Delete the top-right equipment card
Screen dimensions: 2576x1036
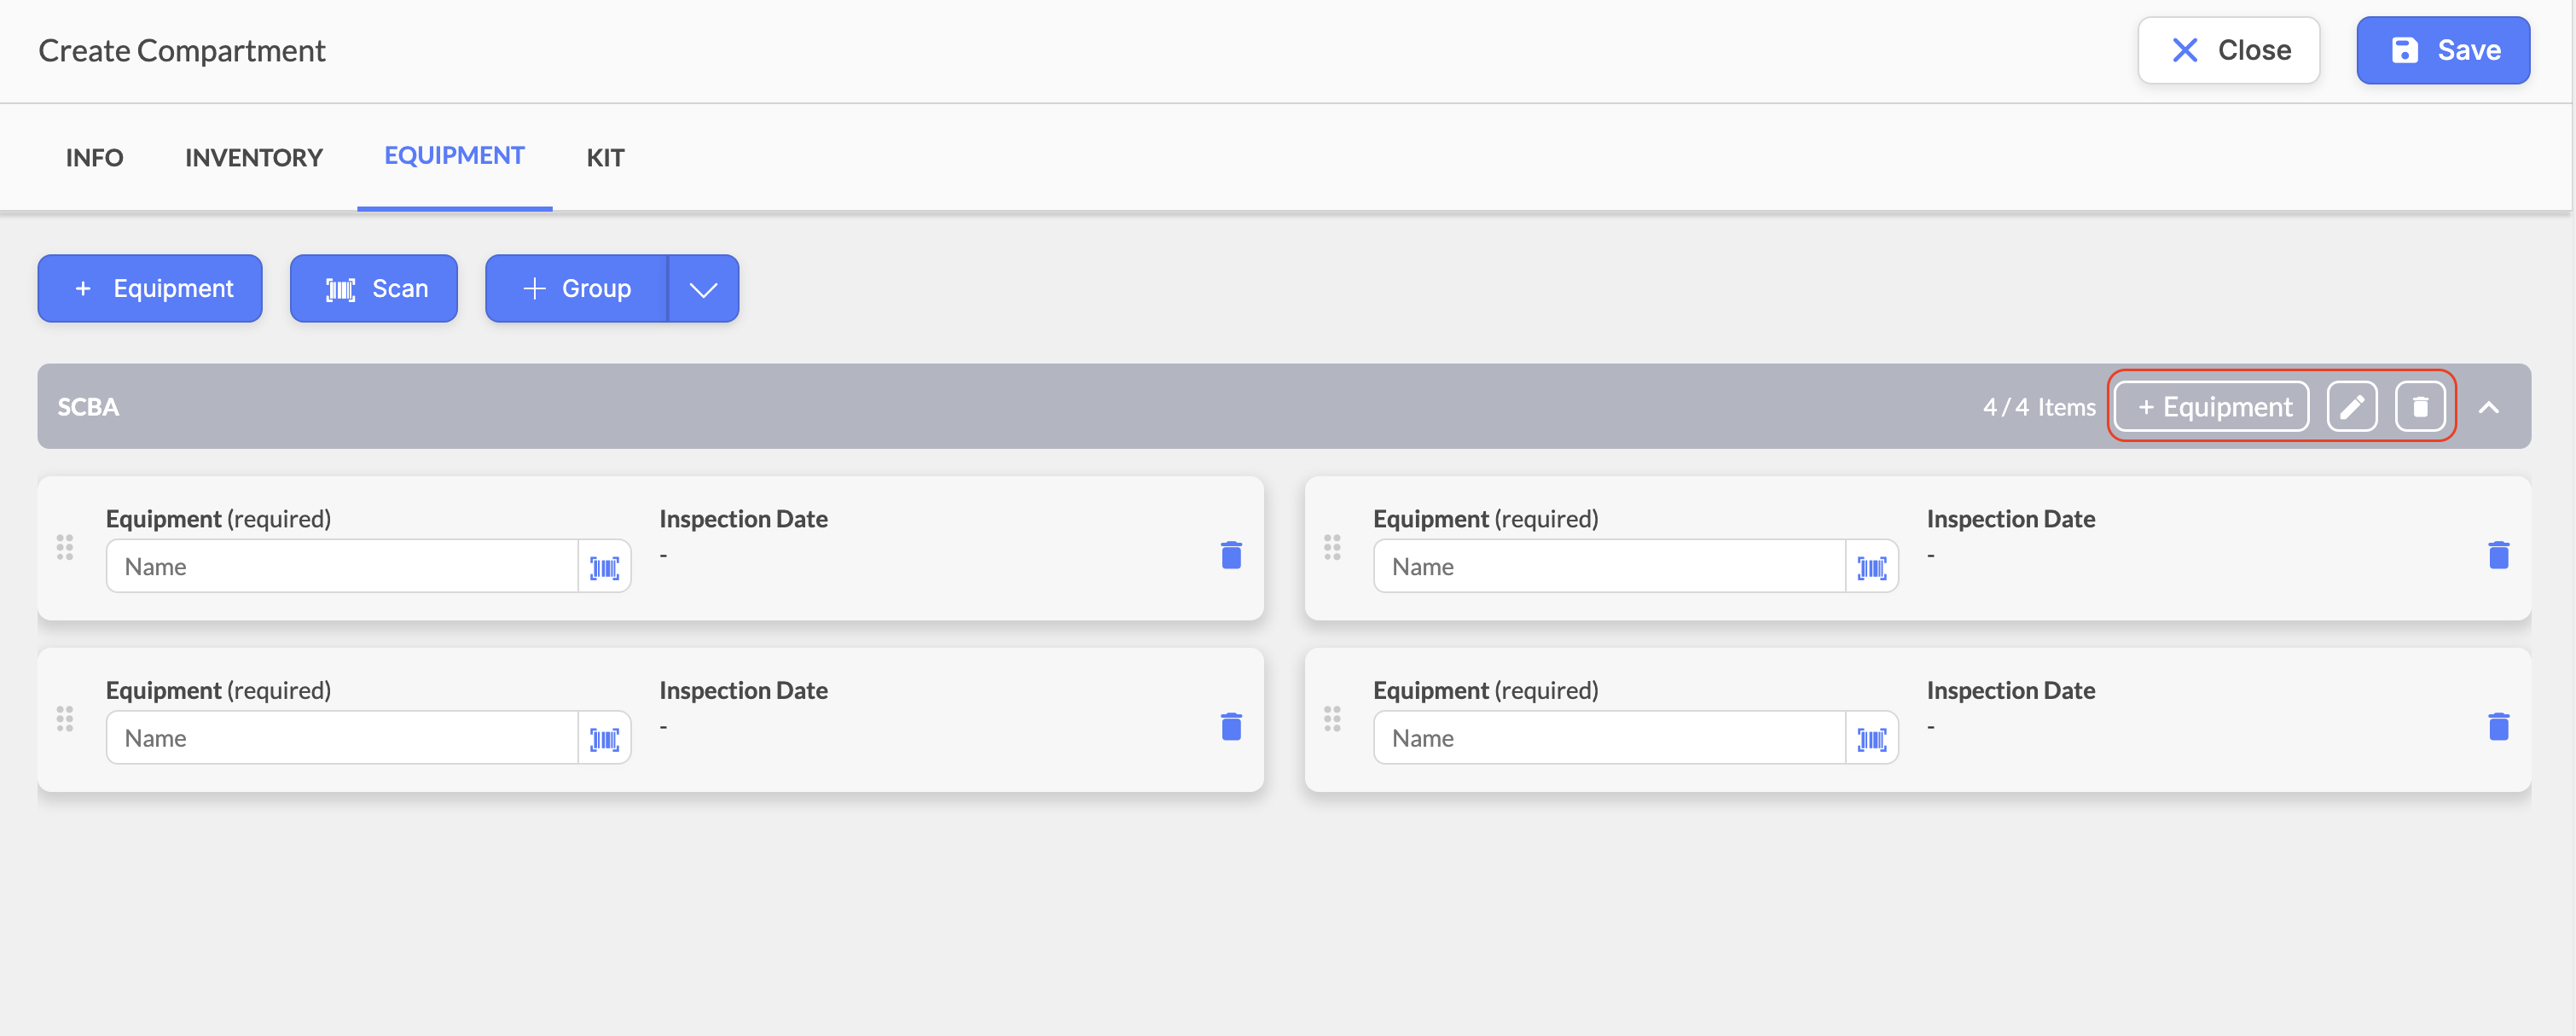(2498, 554)
